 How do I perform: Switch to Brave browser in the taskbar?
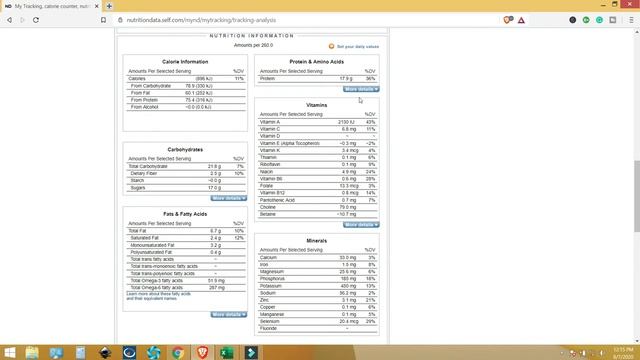(x=202, y=353)
